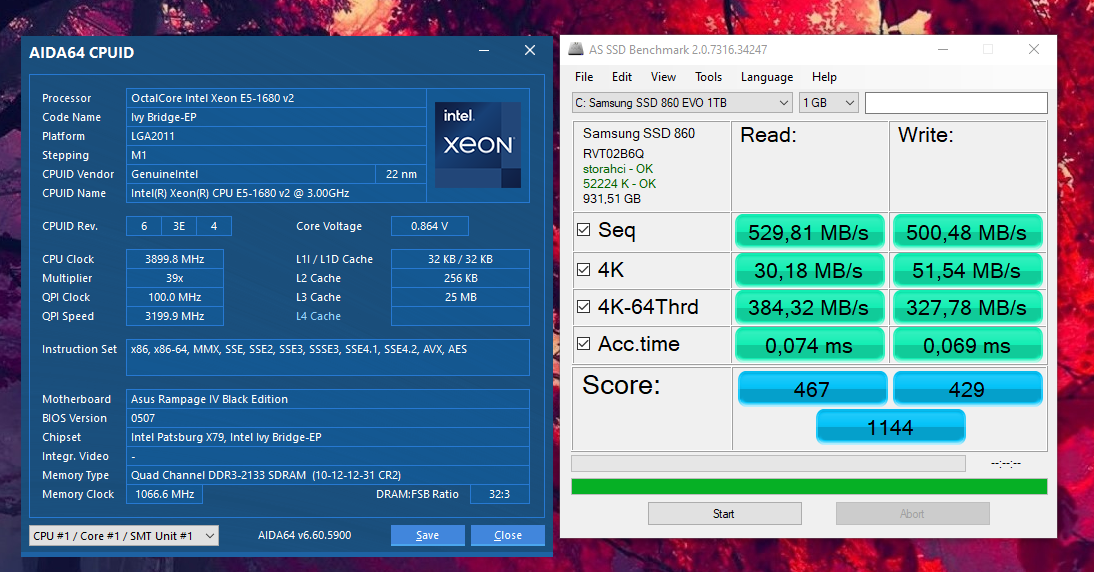Click the Start benchmark button
Viewport: 1094px width, 572px height.
tap(724, 513)
